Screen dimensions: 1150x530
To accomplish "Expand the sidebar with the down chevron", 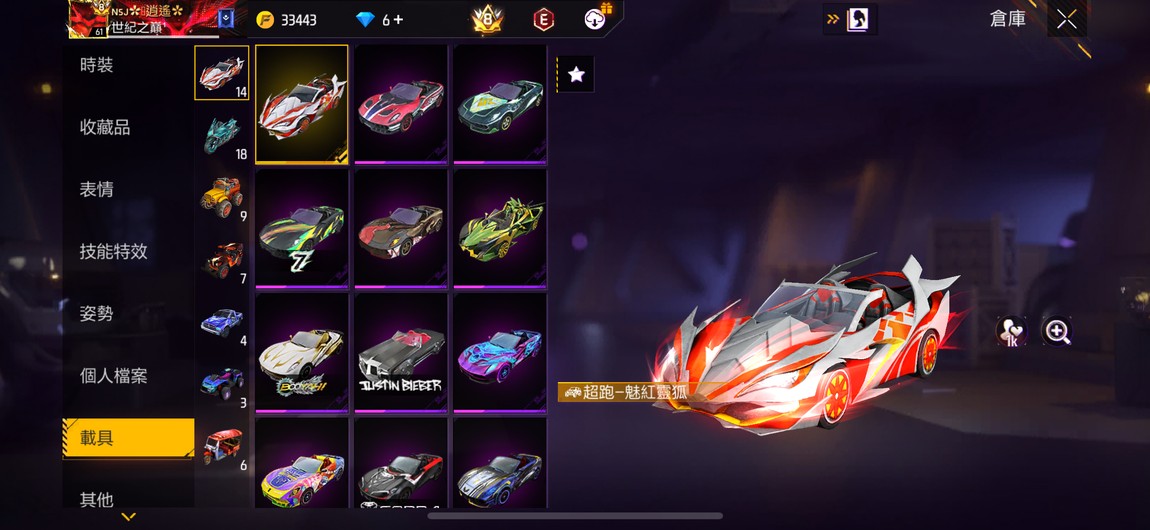I will (128, 517).
